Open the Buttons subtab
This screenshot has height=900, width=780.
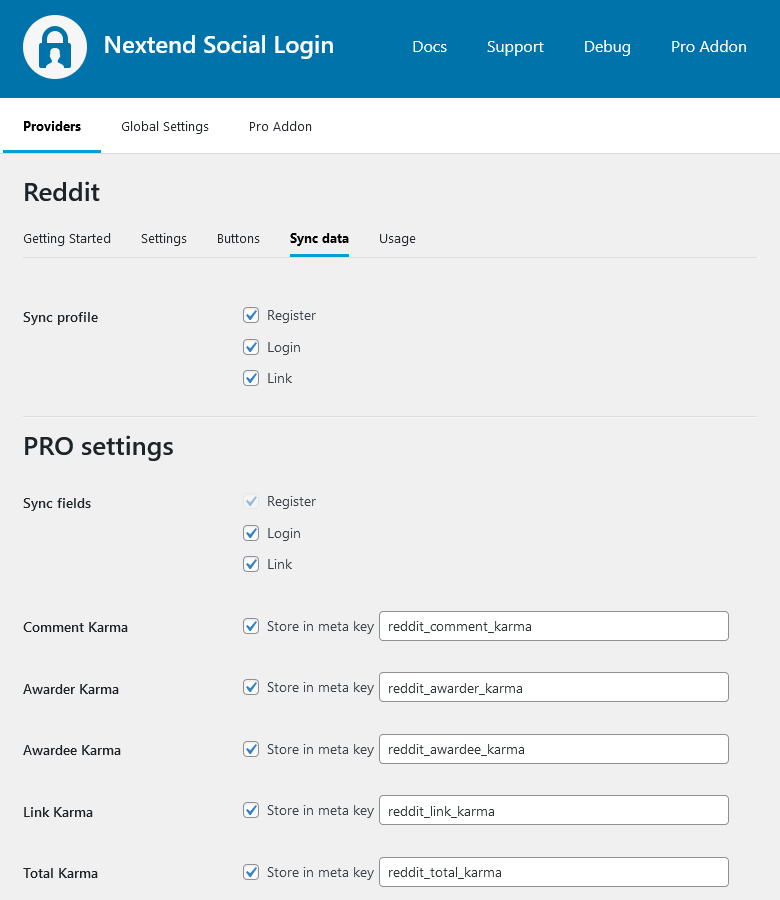[x=238, y=239]
